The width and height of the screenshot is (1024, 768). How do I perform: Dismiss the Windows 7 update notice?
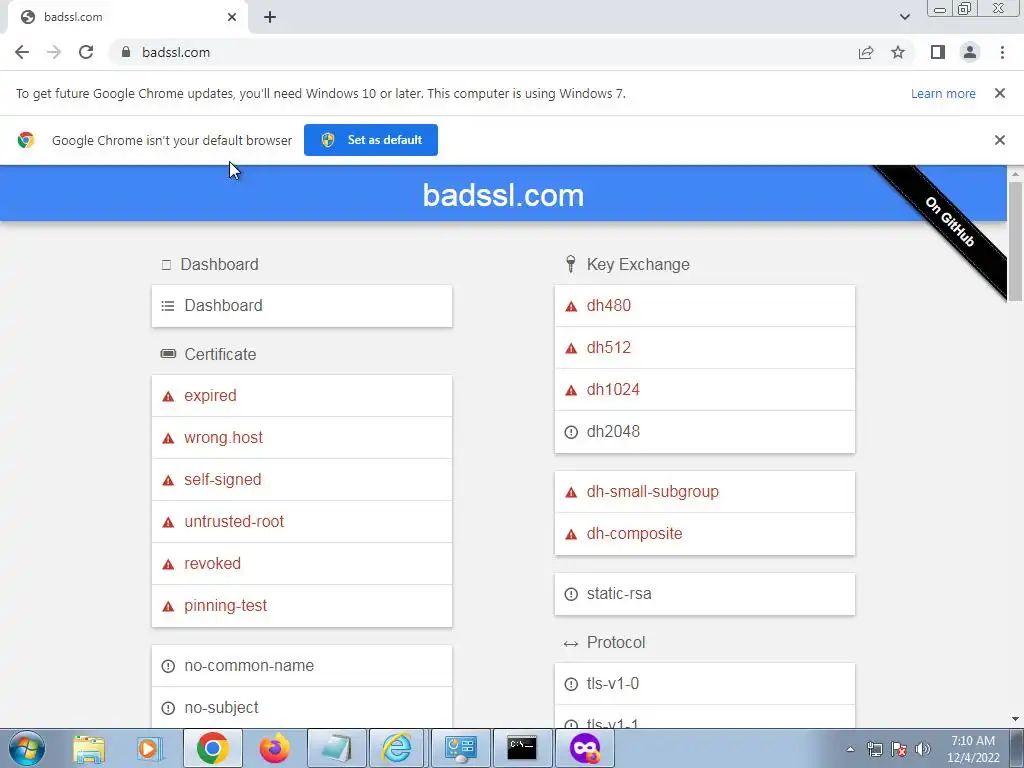pyautogui.click(x=1000, y=93)
